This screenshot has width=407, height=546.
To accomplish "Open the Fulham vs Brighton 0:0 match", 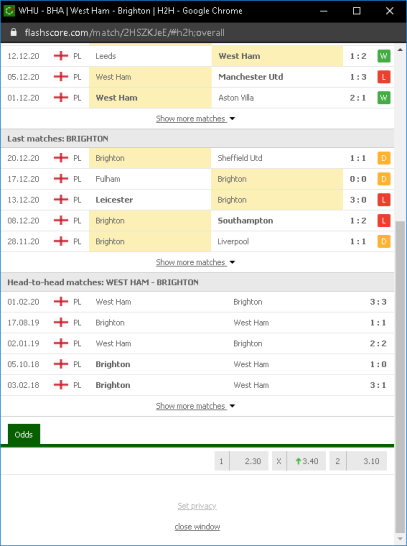I will pyautogui.click(x=197, y=179).
